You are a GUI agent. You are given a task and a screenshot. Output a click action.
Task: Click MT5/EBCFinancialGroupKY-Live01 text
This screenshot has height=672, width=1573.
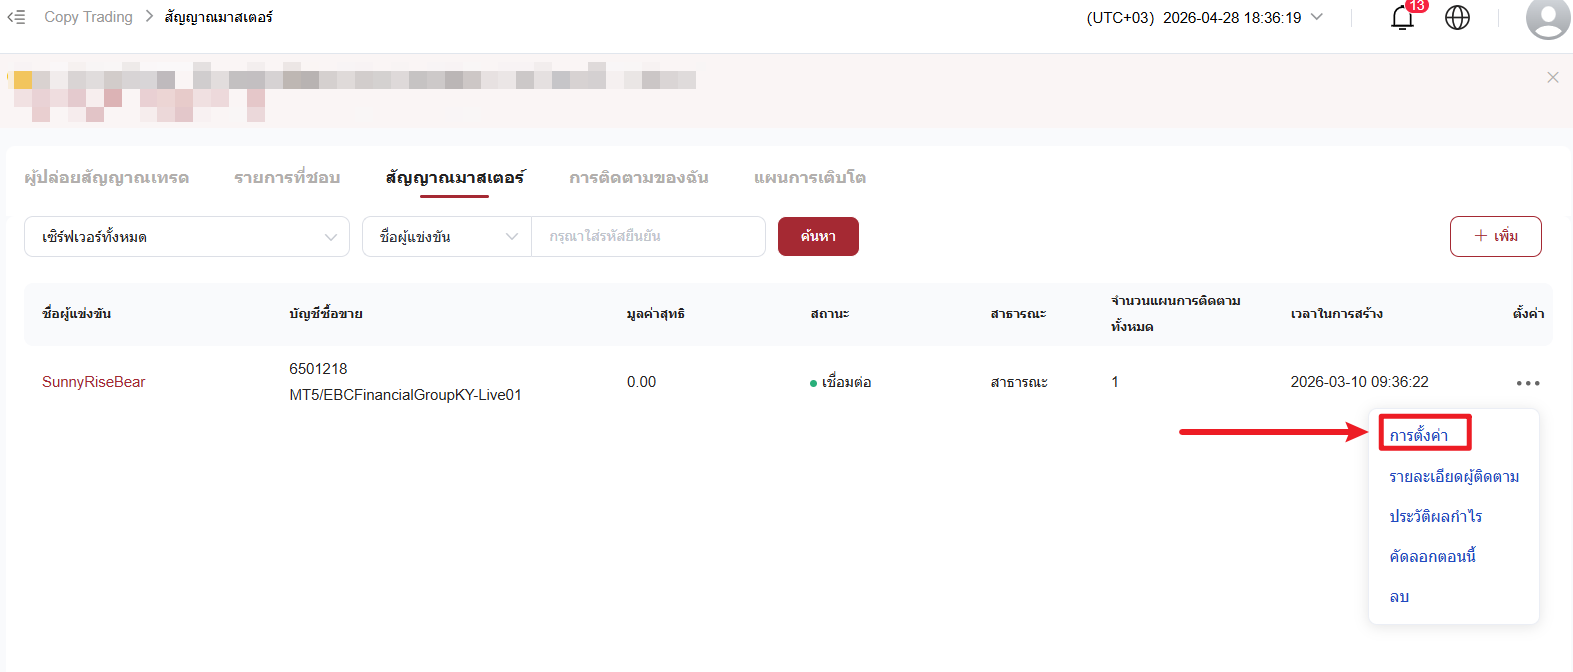(x=405, y=395)
